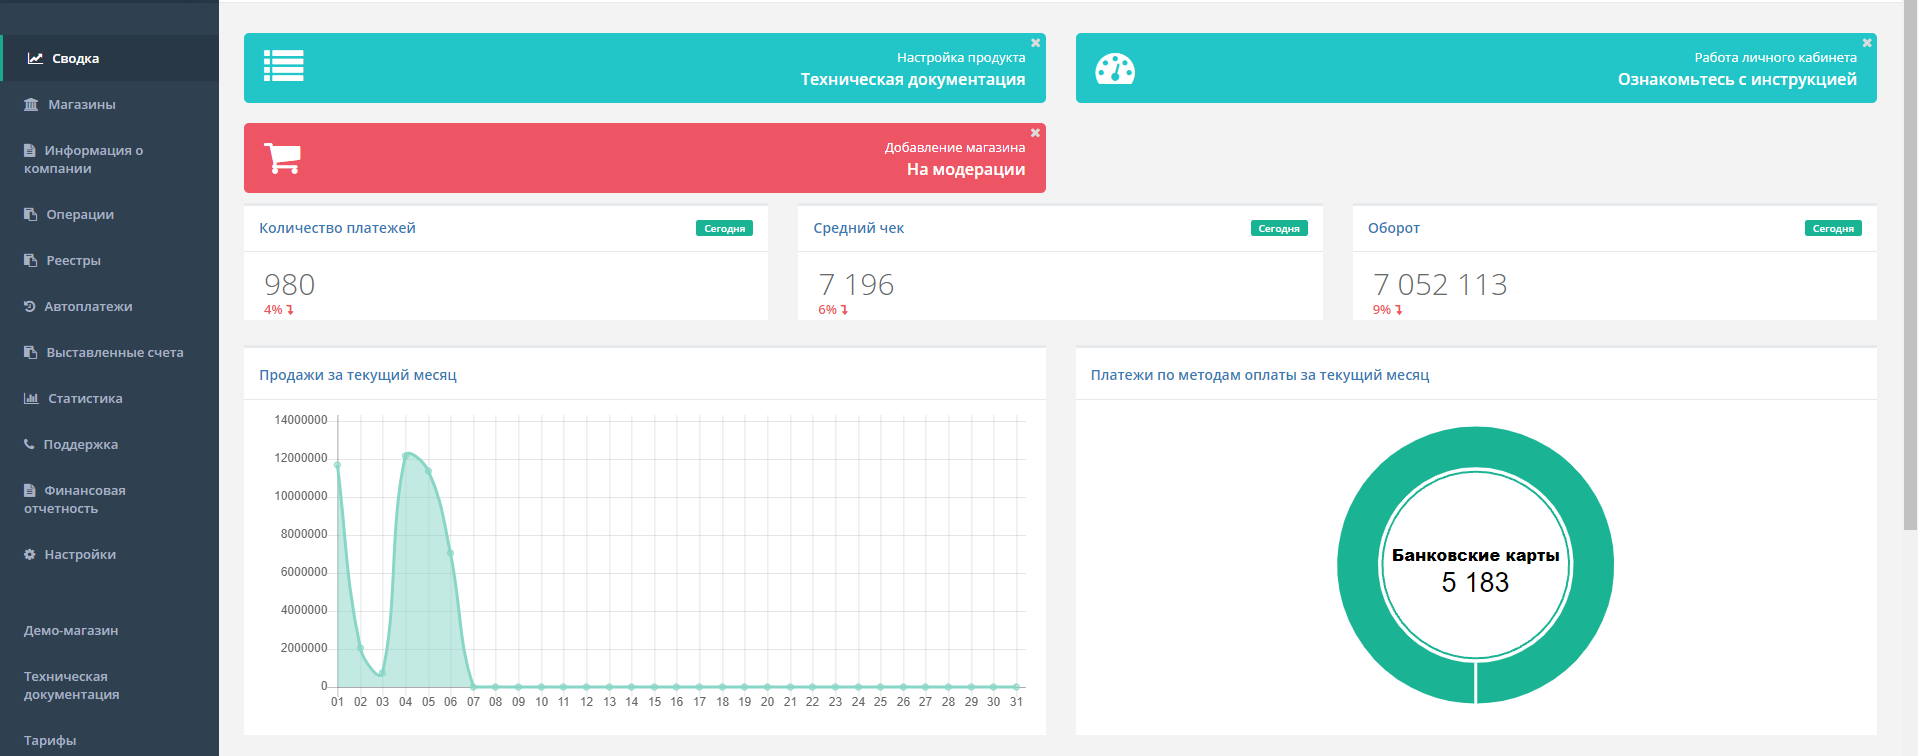Click the file icon beside Финансовая отчетность
This screenshot has width=1918, height=756.
point(30,490)
